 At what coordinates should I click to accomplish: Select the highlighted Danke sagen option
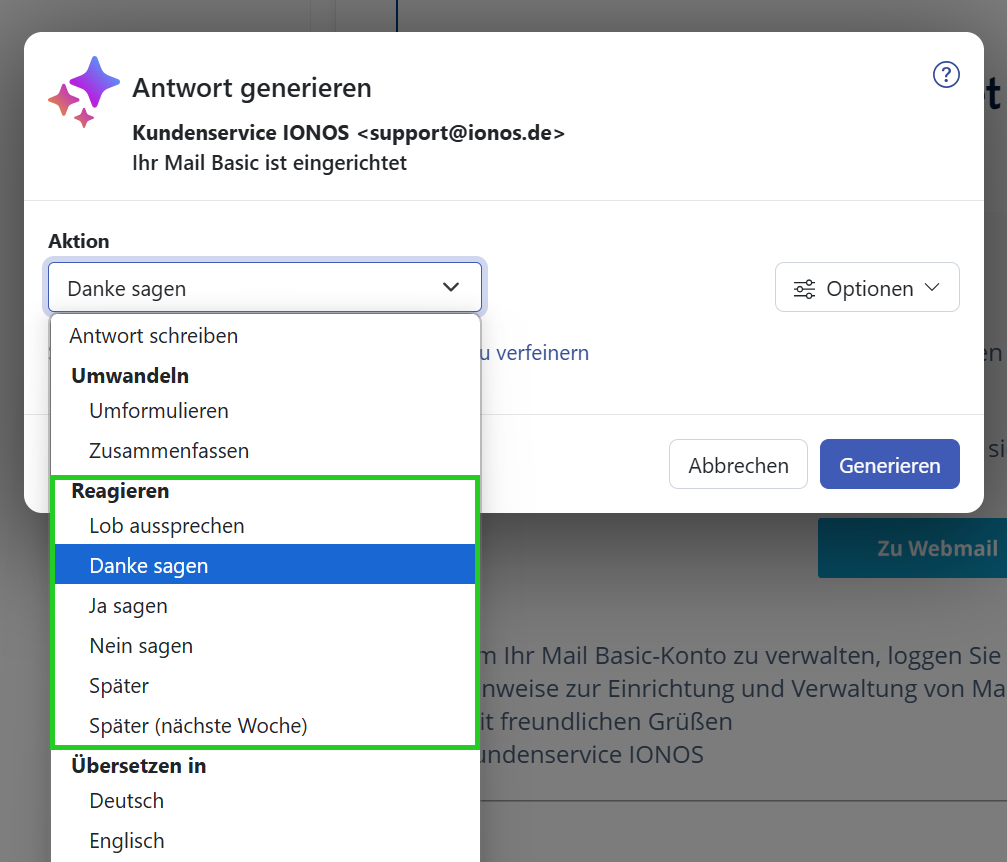click(x=265, y=565)
